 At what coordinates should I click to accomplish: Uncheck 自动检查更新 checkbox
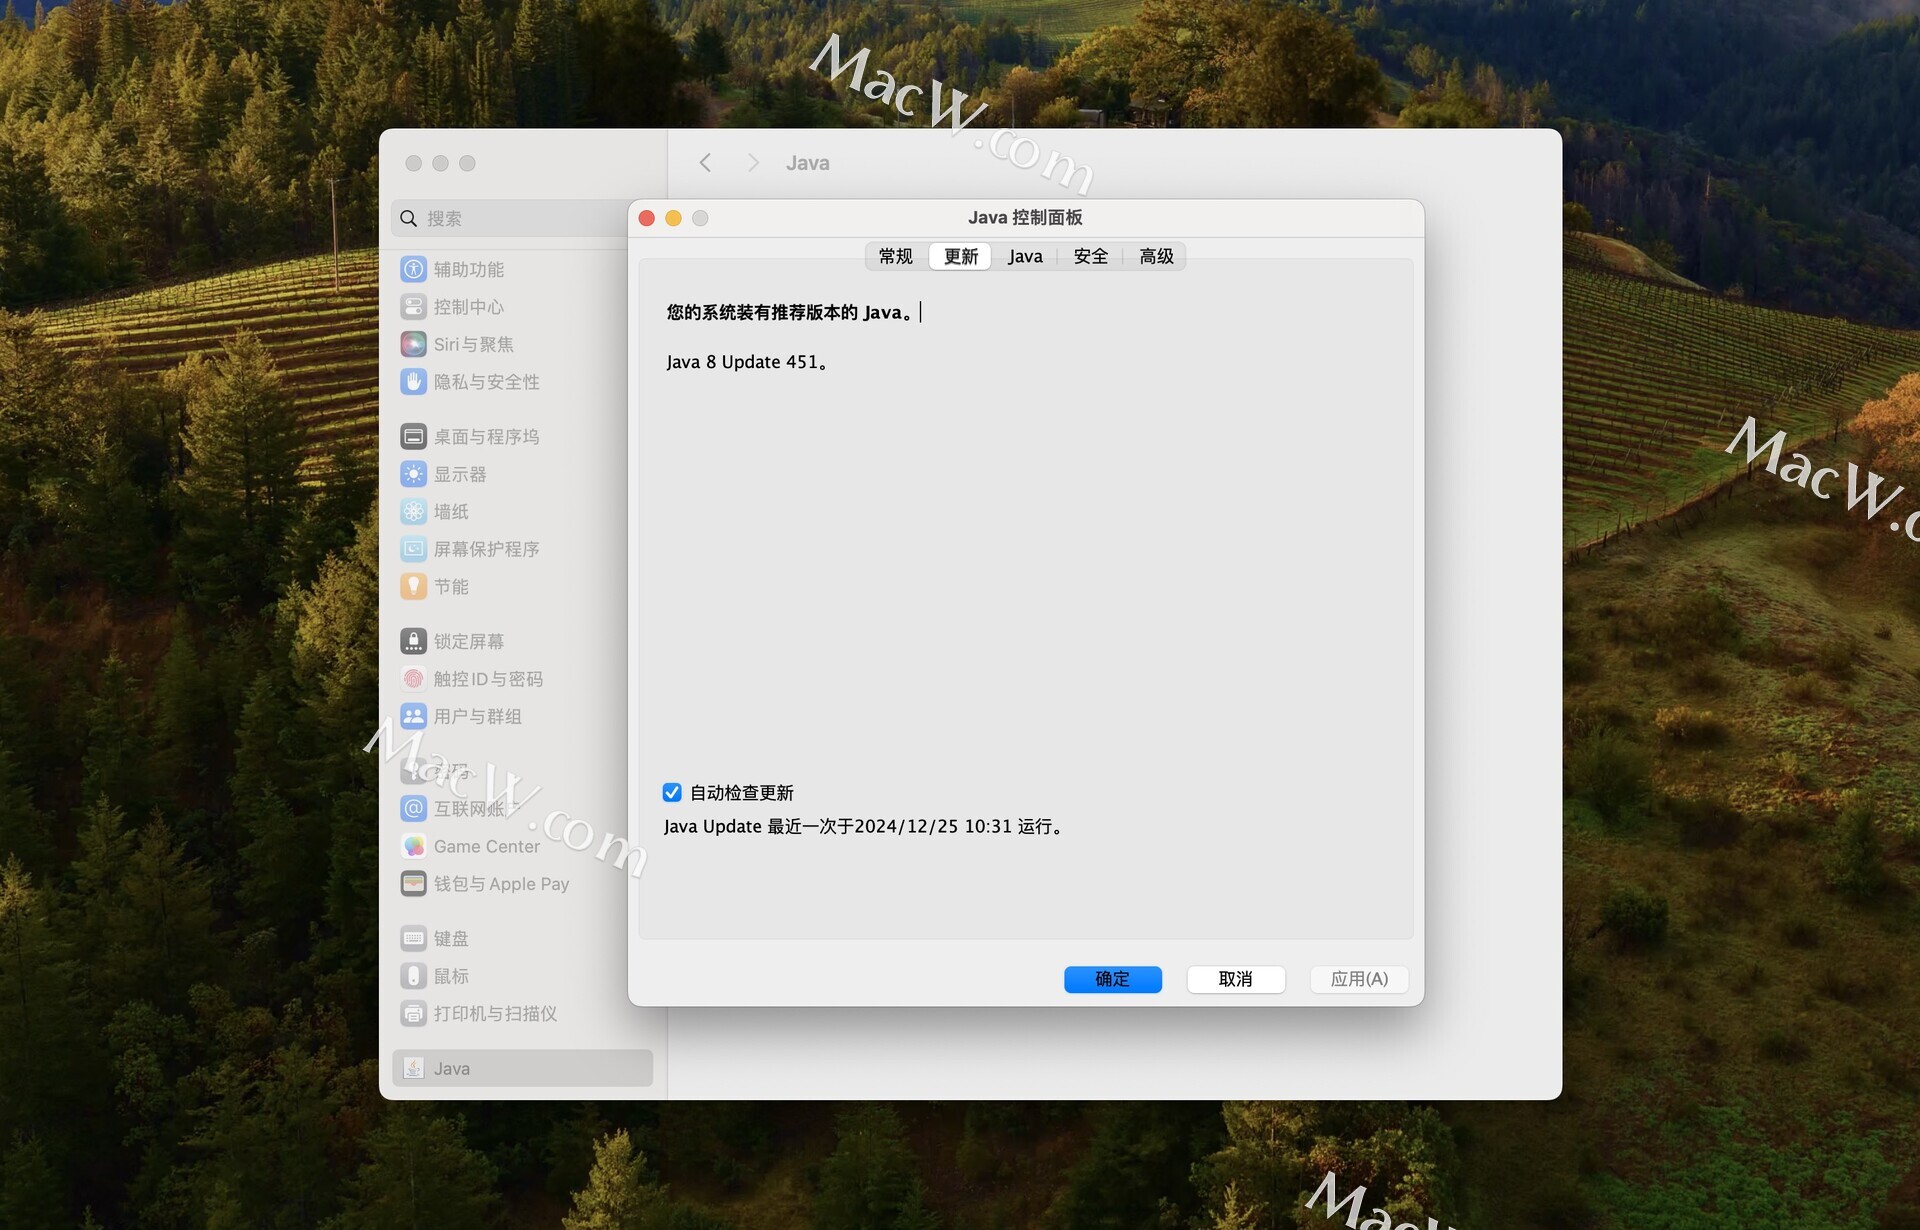(672, 793)
